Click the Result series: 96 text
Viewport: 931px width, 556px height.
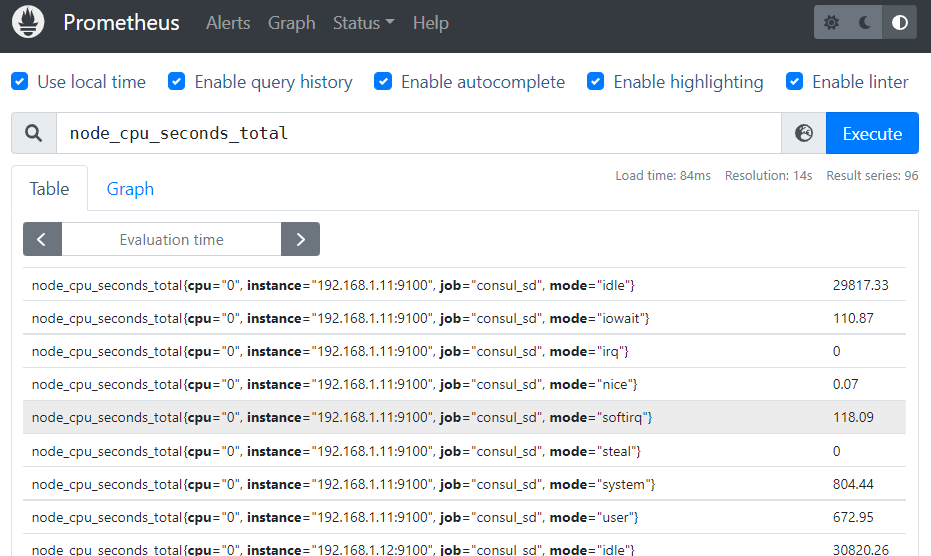872,176
